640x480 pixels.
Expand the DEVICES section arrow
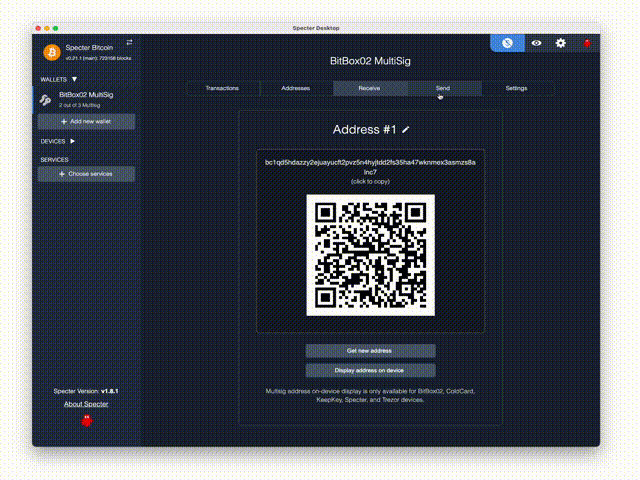pos(72,141)
